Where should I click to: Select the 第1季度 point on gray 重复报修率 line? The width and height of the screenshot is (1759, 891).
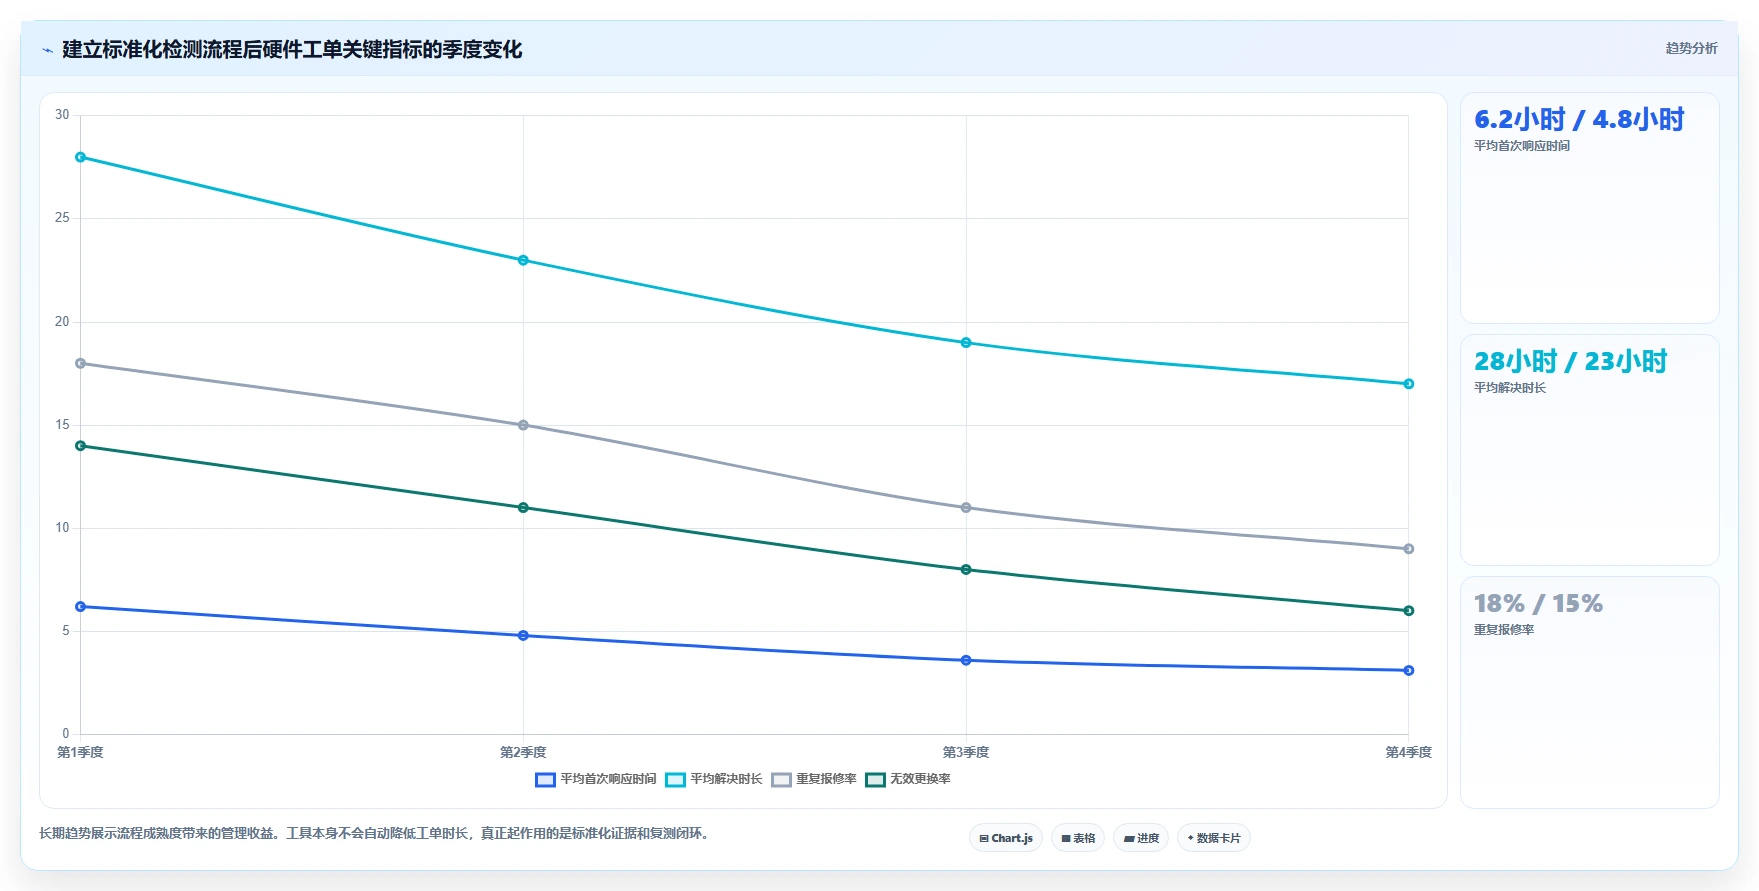coord(81,363)
